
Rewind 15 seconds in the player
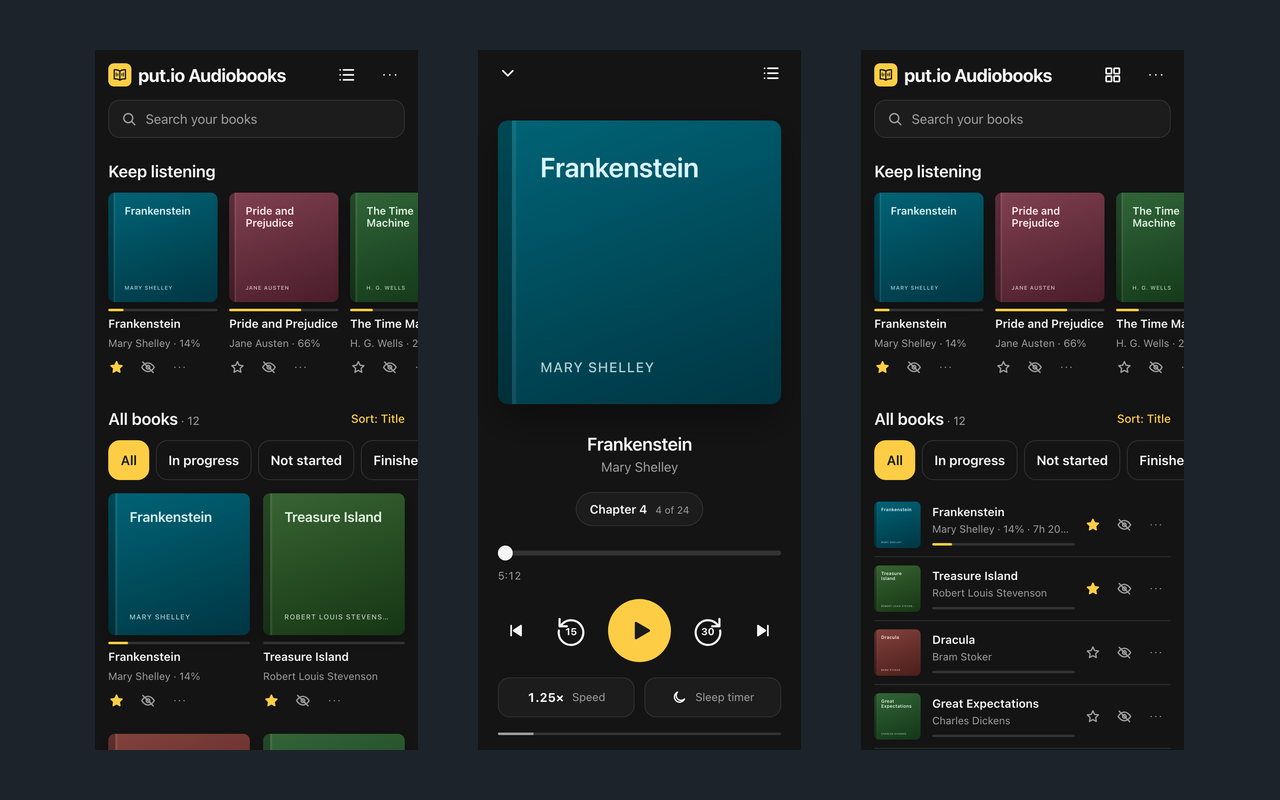point(571,631)
